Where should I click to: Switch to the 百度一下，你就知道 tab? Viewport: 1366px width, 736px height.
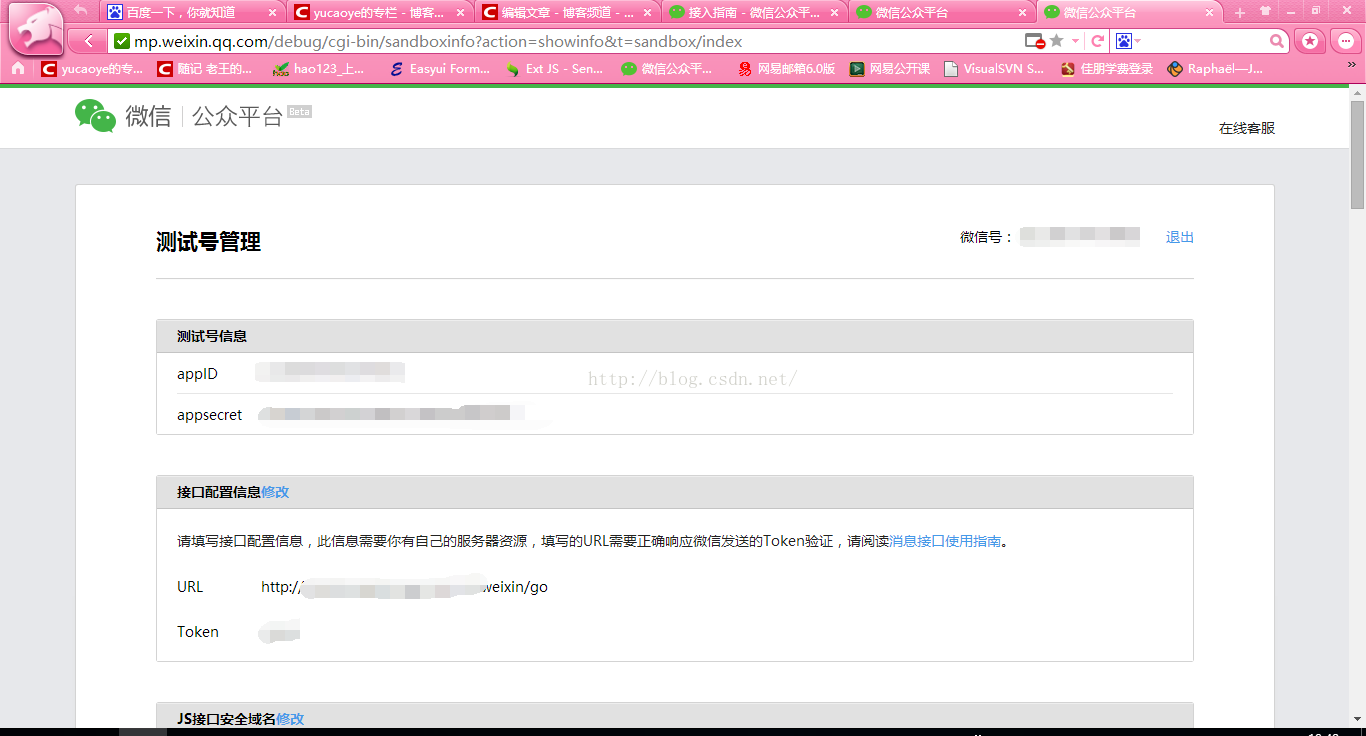pyautogui.click(x=191, y=13)
